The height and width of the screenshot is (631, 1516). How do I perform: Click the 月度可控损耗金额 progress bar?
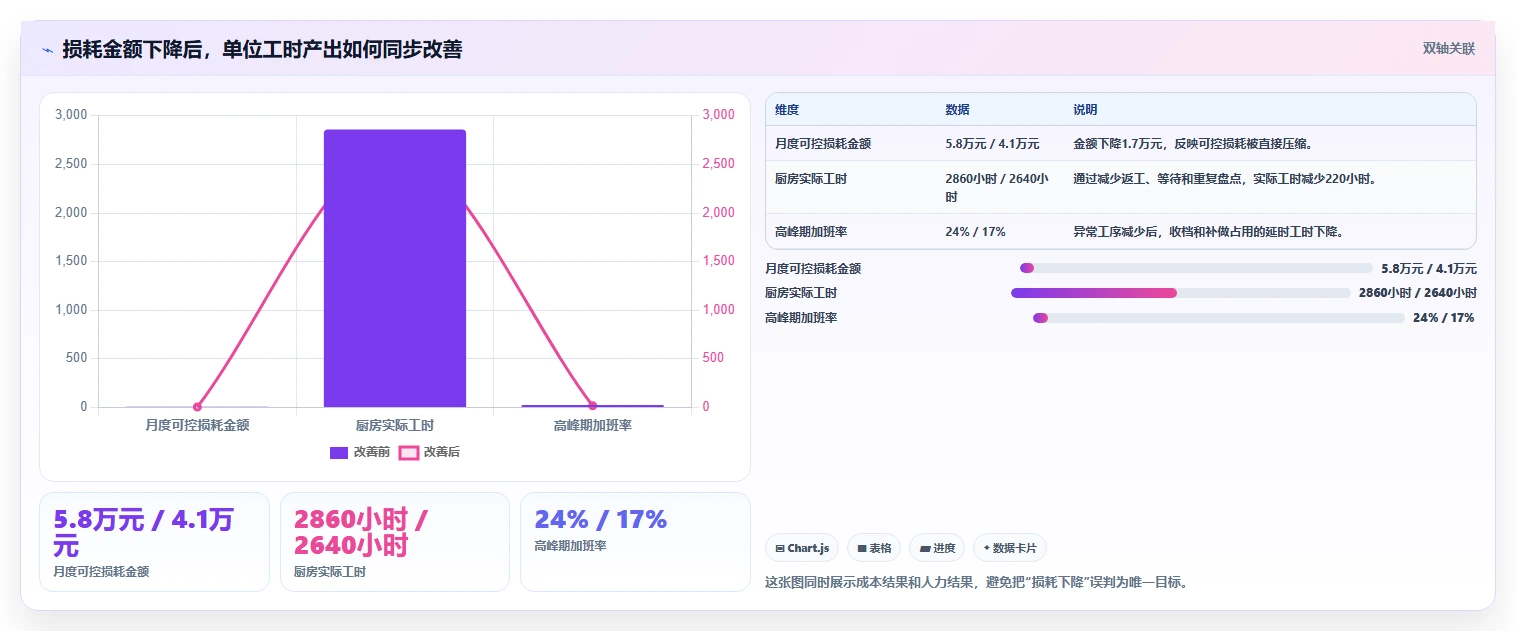[x=1196, y=268]
